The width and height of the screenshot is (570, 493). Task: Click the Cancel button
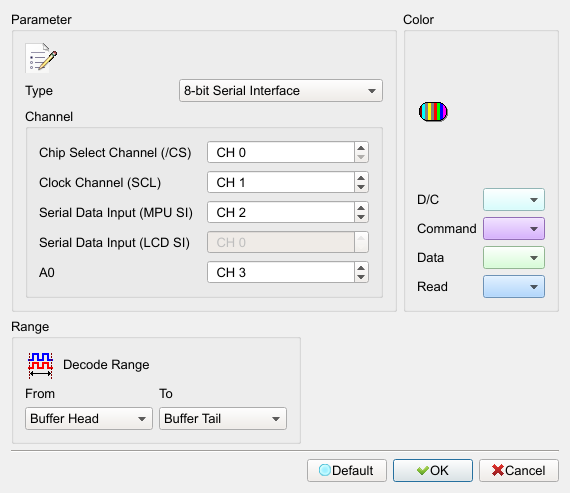coord(519,470)
